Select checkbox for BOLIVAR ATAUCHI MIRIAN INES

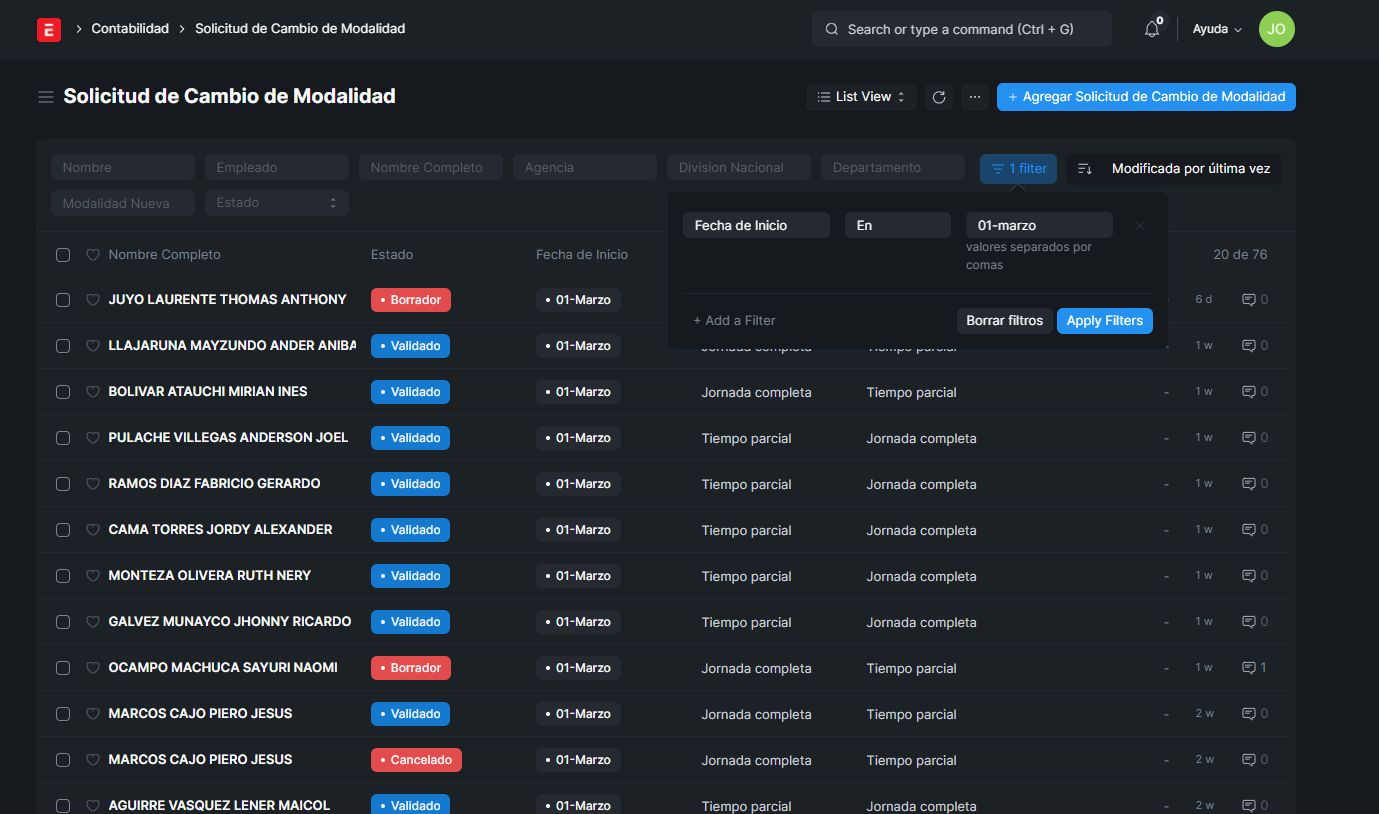coord(63,392)
